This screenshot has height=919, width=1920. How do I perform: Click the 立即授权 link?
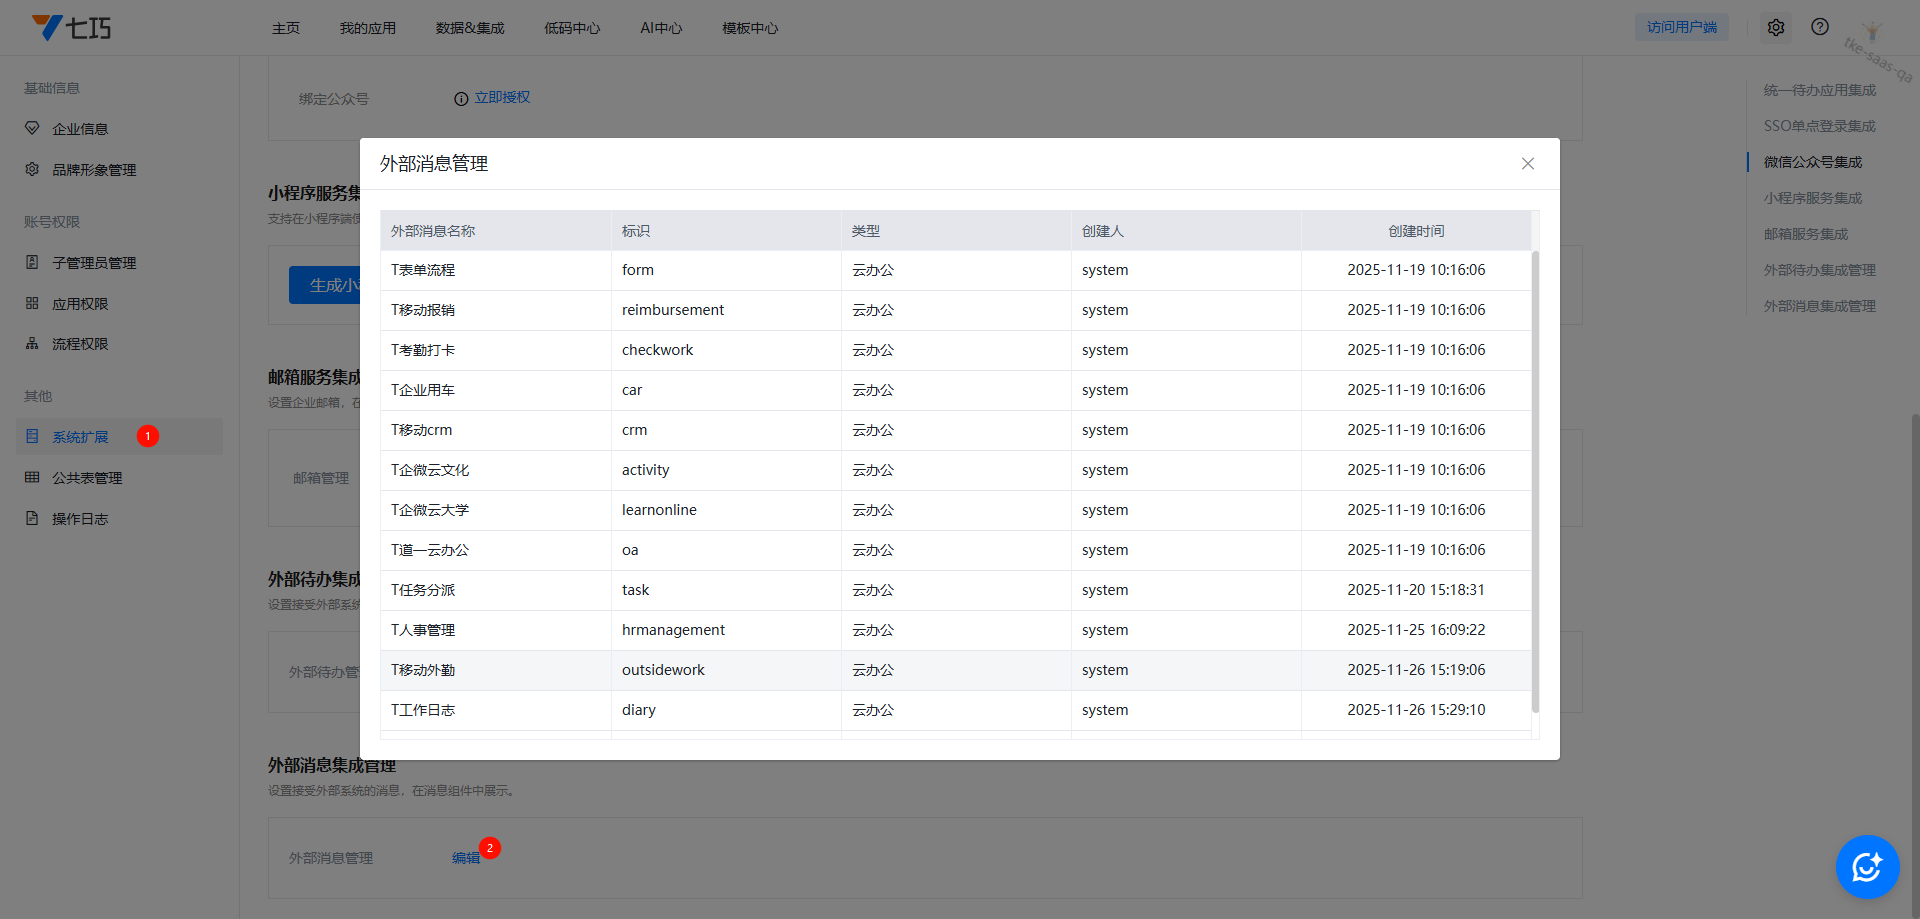pos(502,98)
